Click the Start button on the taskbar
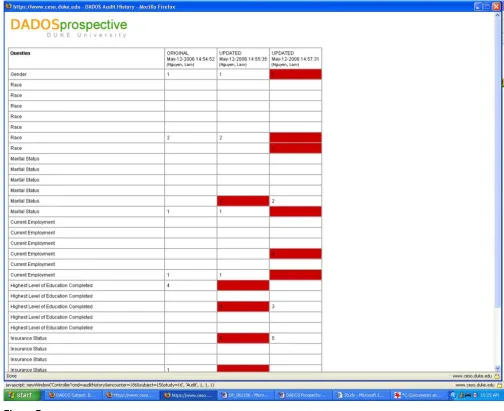504x411 pixels. click(x=22, y=395)
